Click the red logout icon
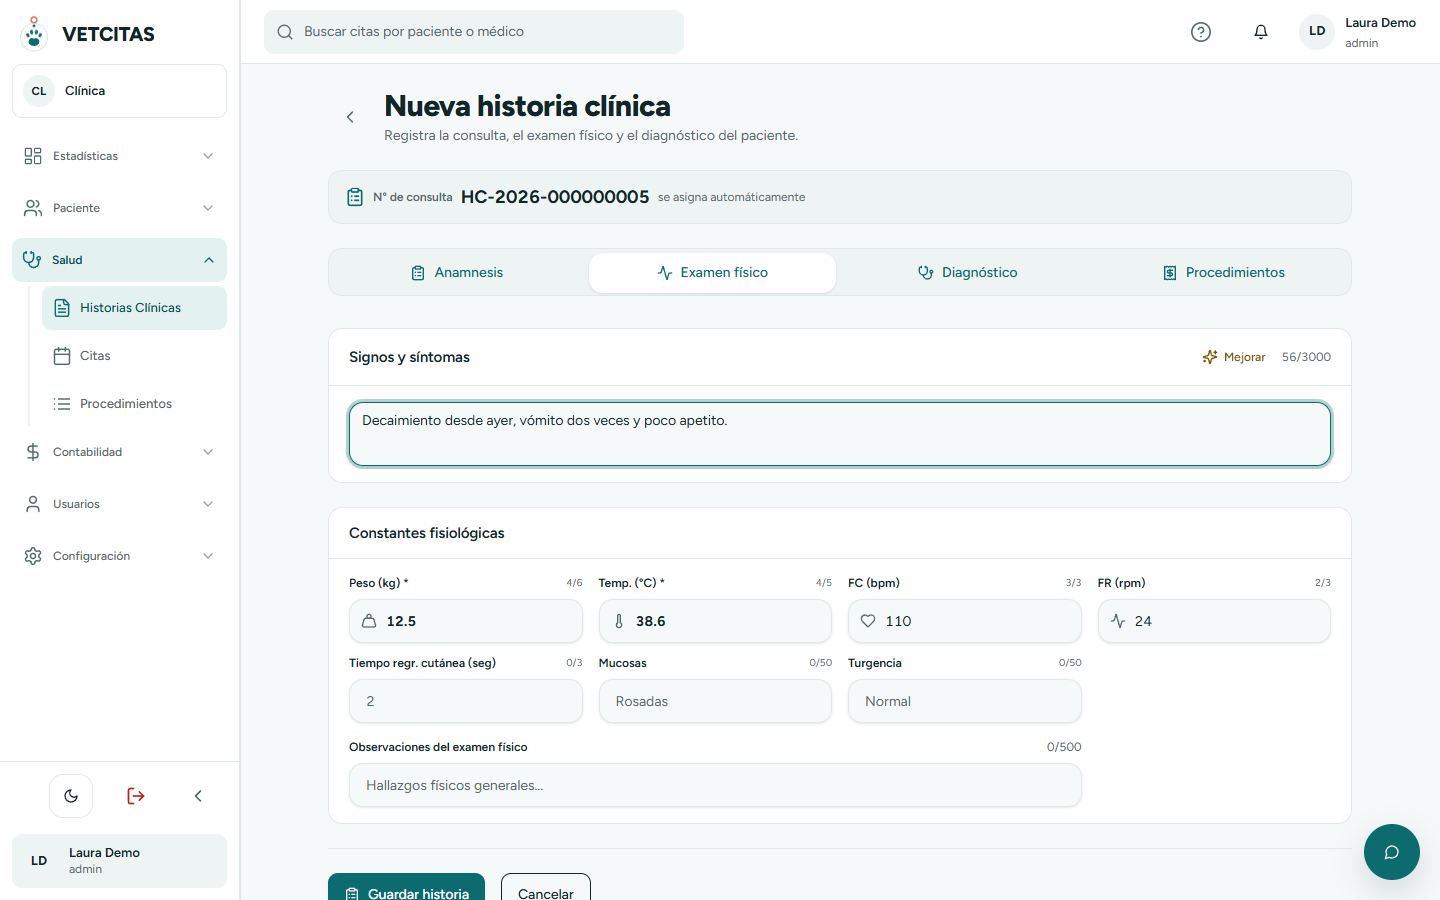Viewport: 1440px width, 900px height. pyautogui.click(x=136, y=796)
